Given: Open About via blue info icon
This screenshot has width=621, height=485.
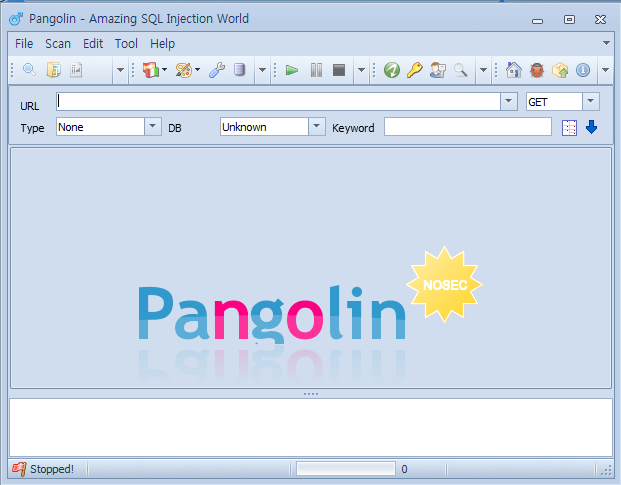Looking at the screenshot, I should (x=583, y=70).
